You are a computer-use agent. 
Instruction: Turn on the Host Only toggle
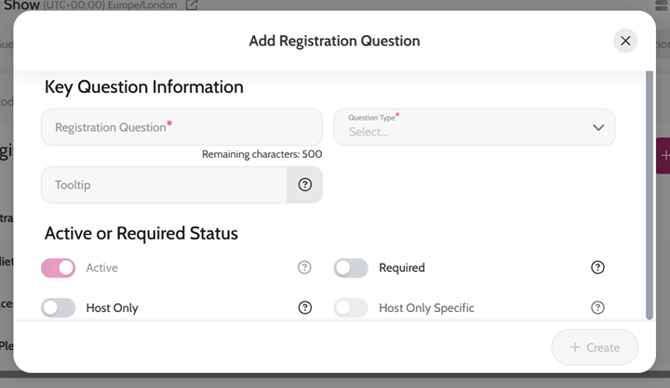point(58,308)
